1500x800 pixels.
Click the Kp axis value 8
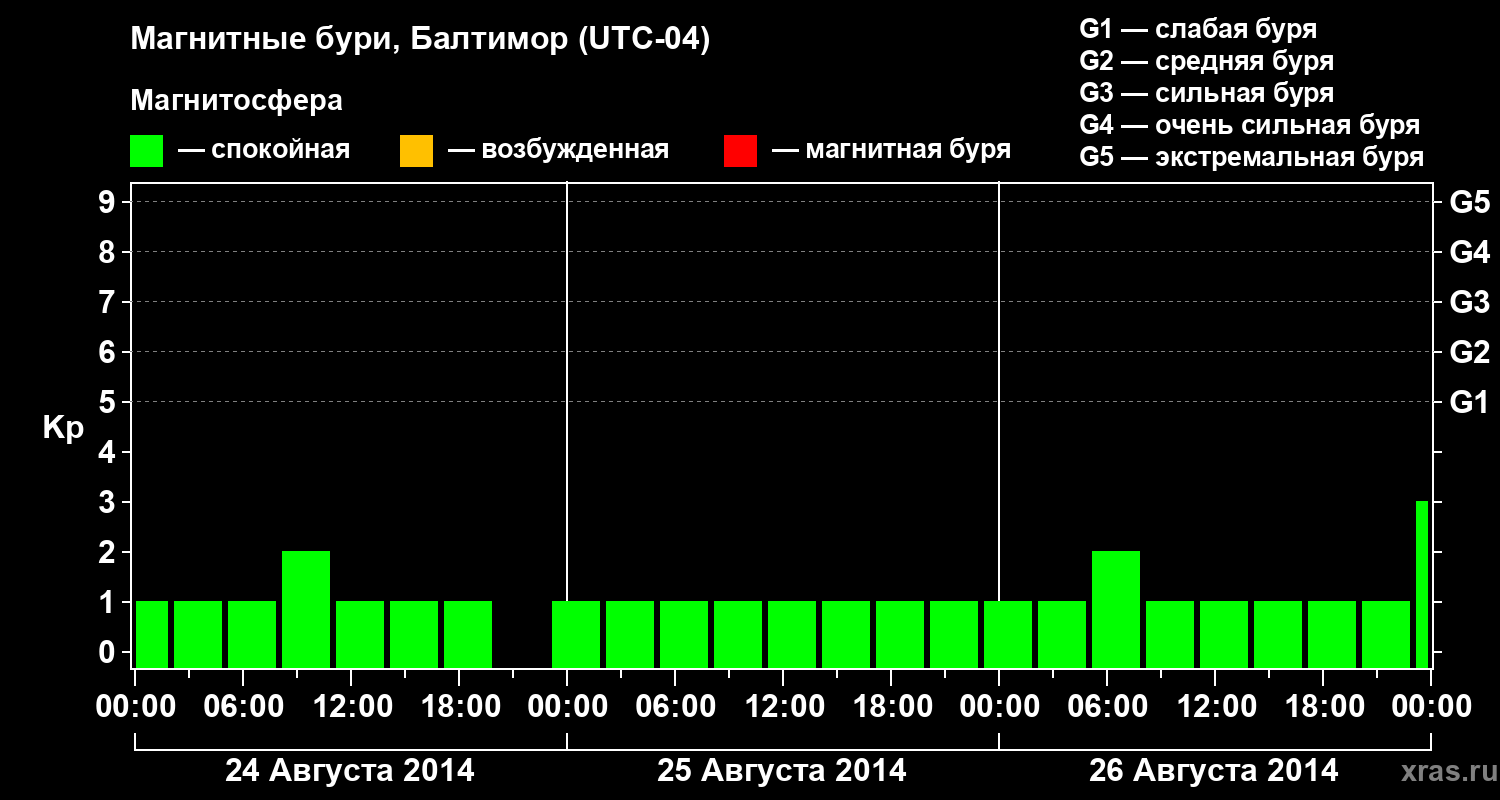[109, 252]
